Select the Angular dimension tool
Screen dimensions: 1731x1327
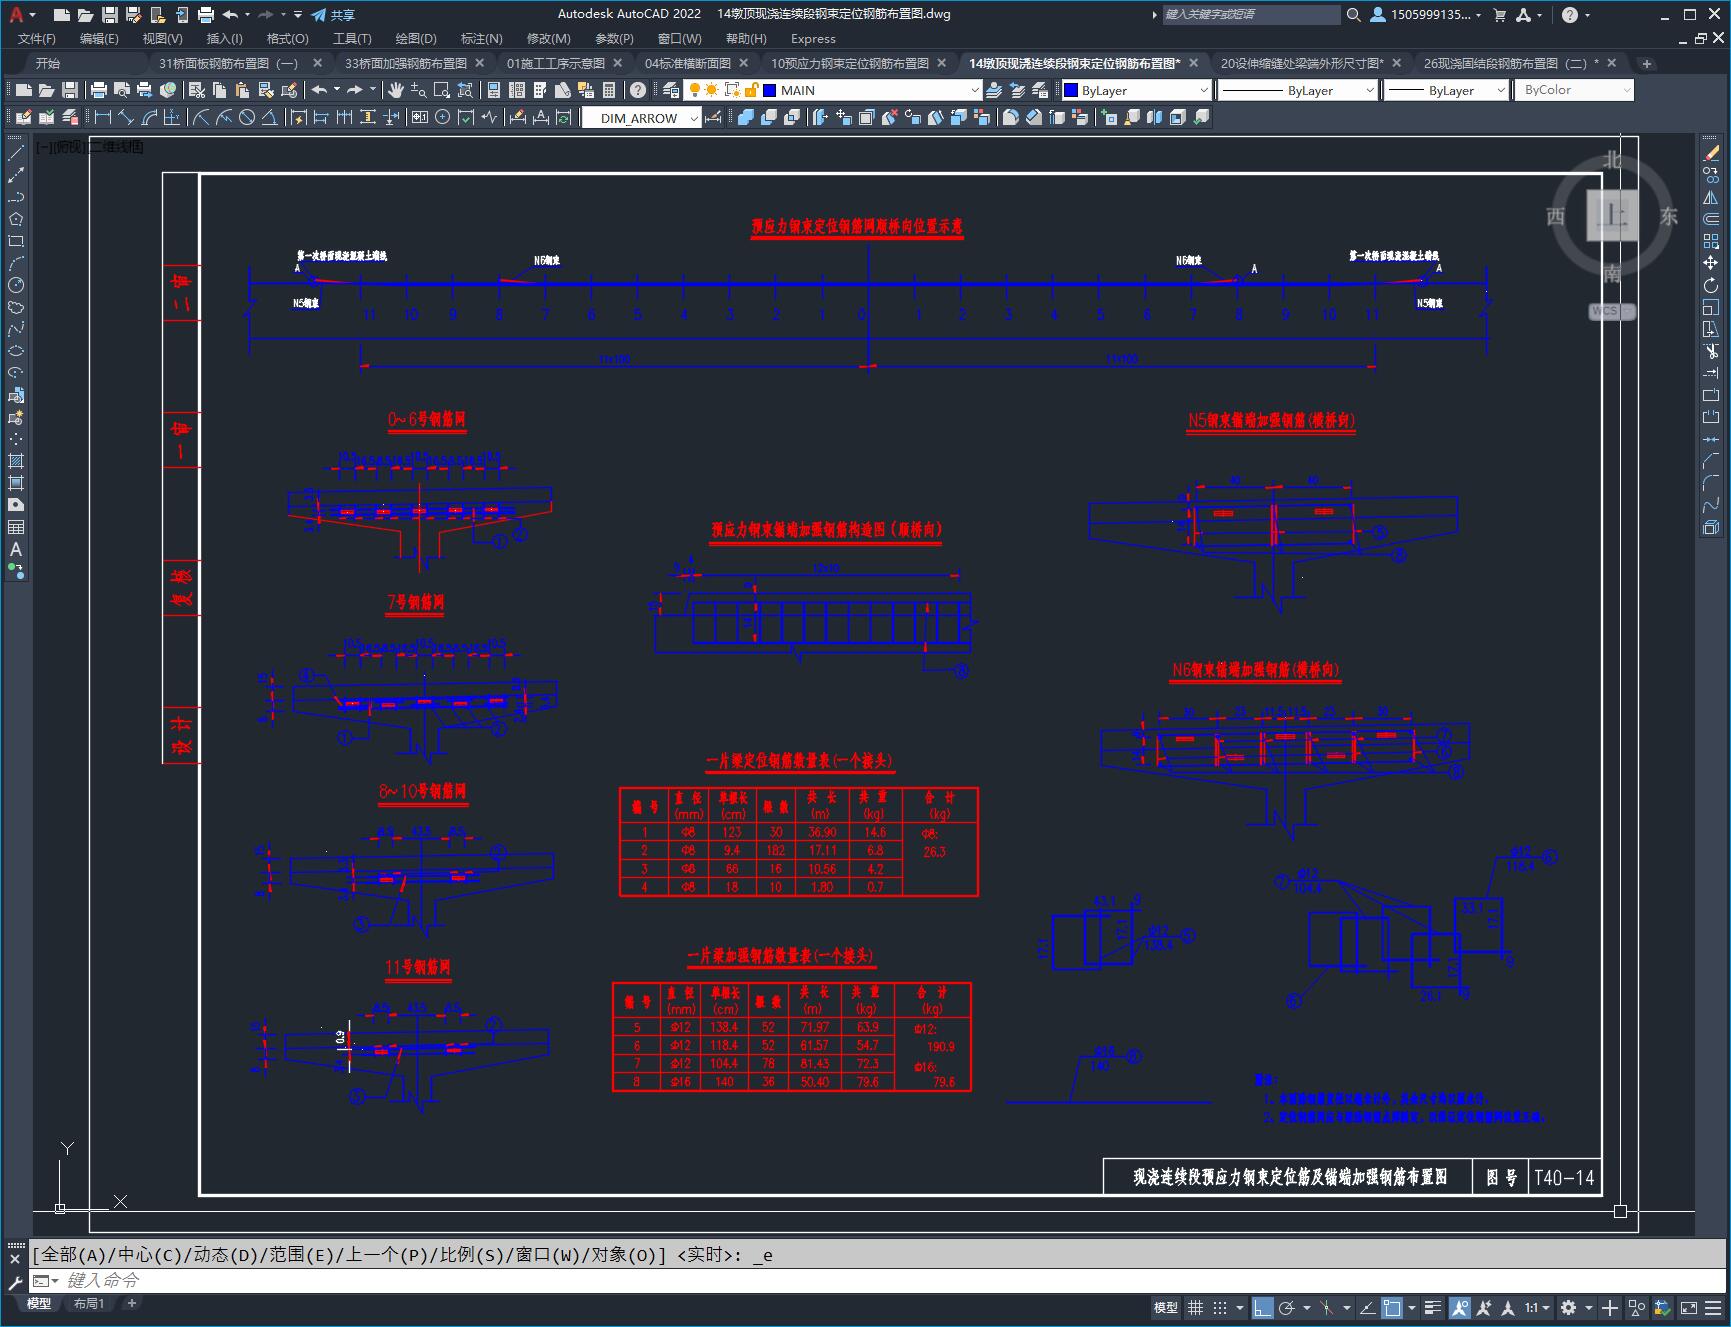tap(270, 117)
